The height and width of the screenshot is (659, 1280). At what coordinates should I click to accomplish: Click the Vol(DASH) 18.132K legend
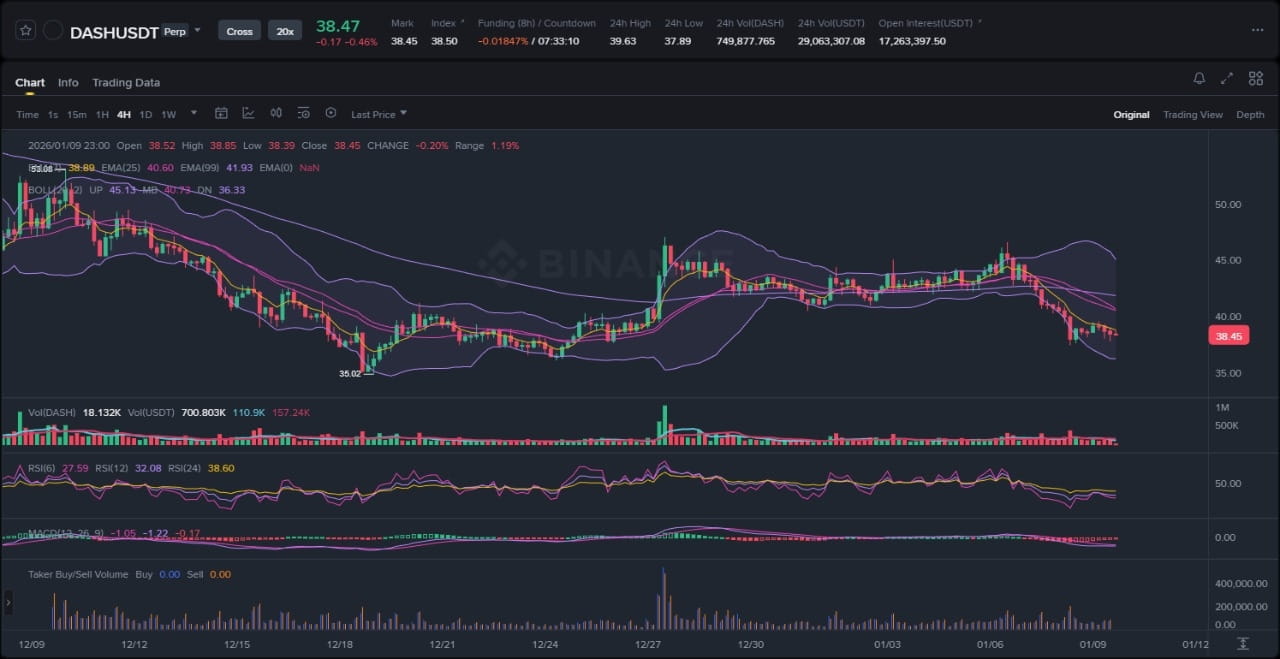tap(75, 412)
